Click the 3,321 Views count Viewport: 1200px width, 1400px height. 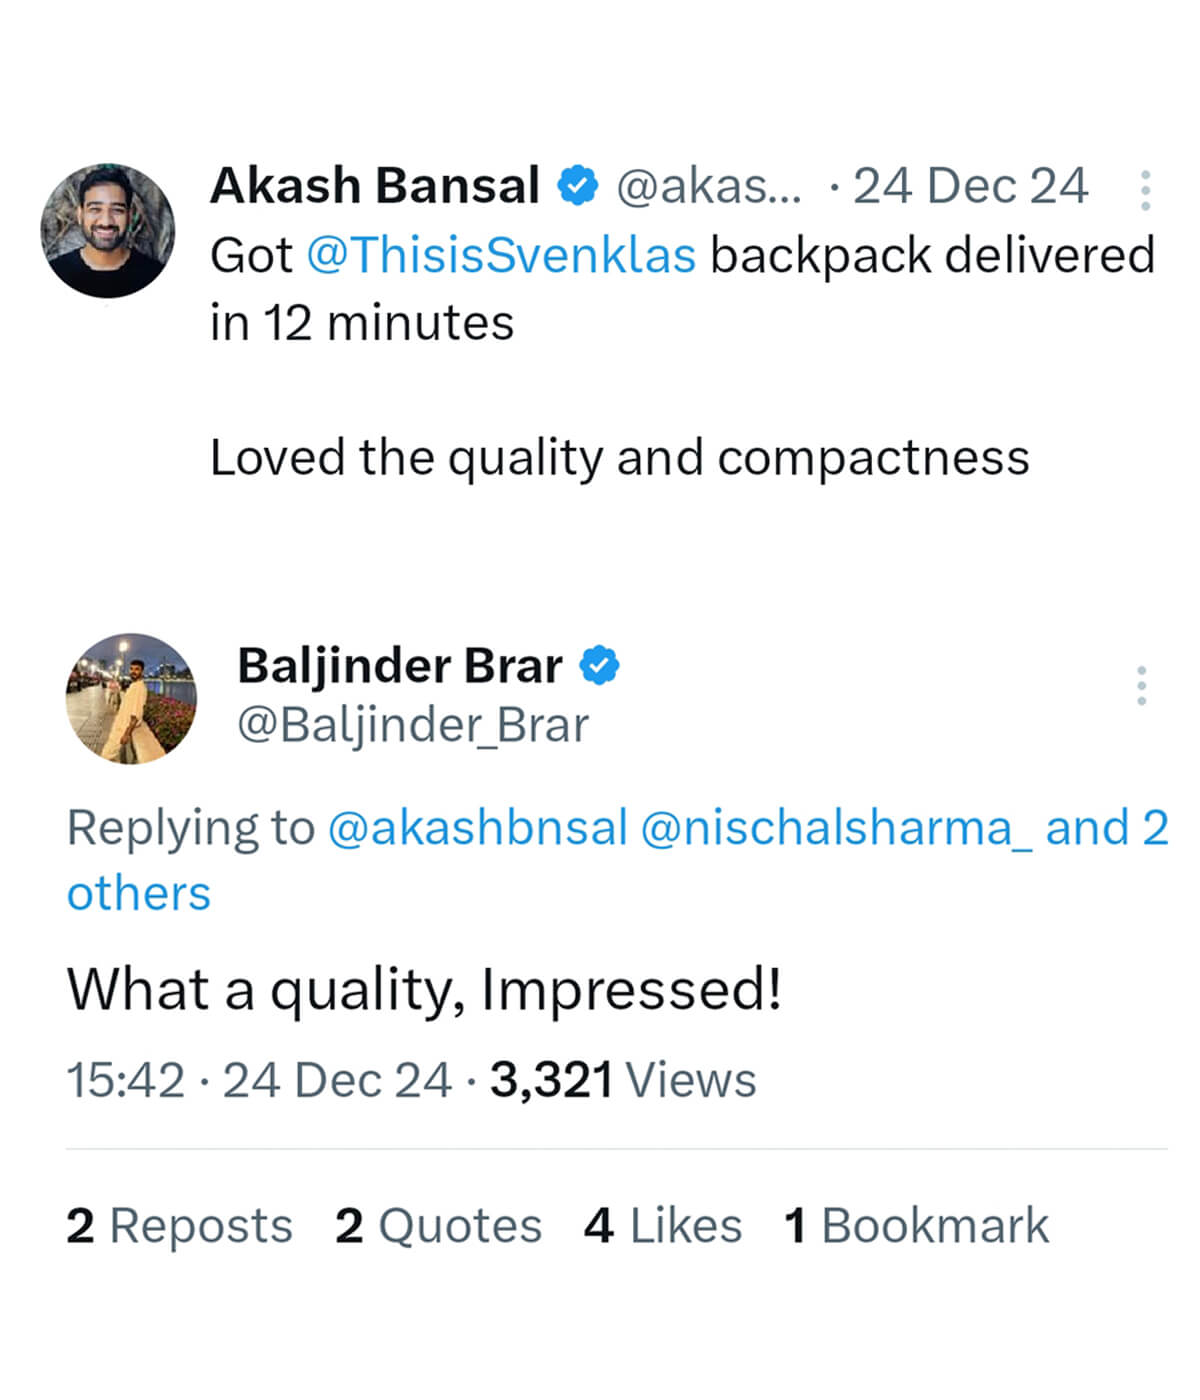click(622, 1081)
